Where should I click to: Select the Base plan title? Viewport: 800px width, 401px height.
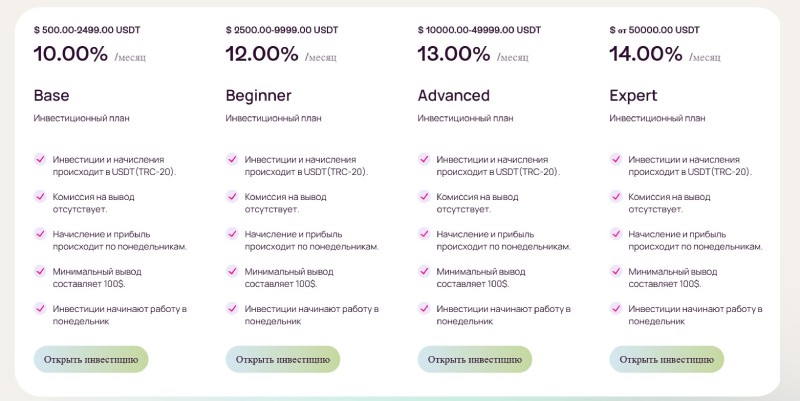(x=52, y=95)
